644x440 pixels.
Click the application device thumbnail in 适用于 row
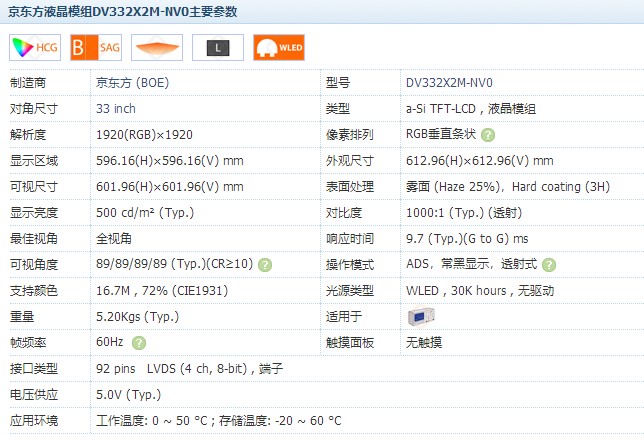(421, 316)
